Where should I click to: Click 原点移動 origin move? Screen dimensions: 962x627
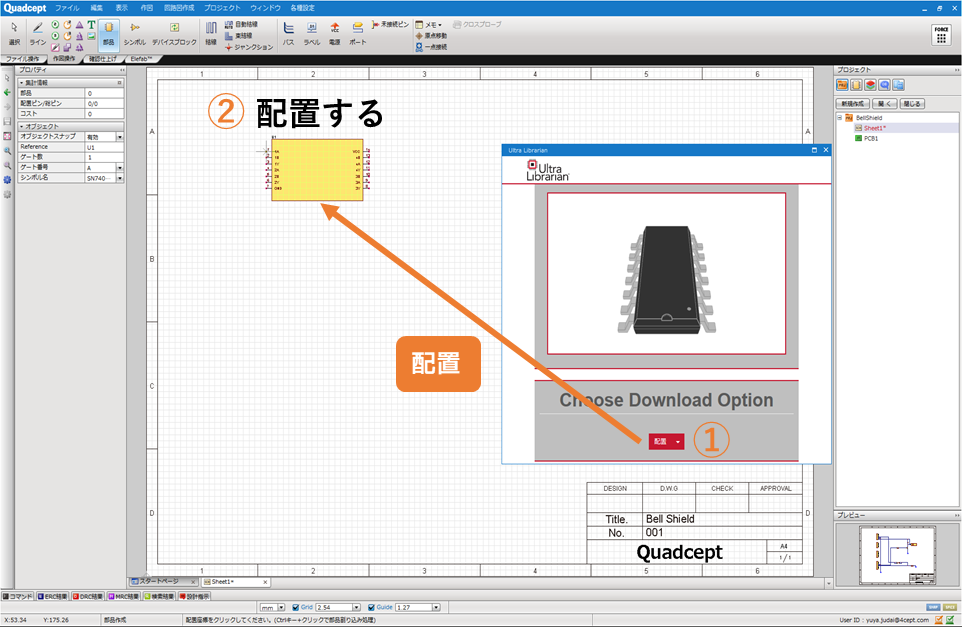(431, 36)
